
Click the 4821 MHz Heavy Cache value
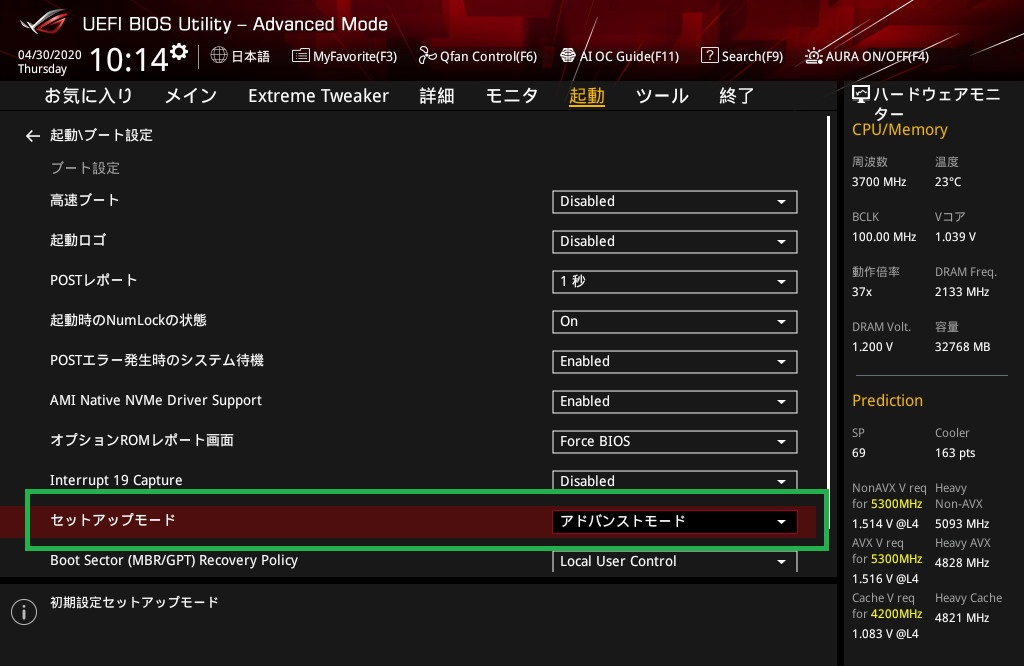pos(961,618)
